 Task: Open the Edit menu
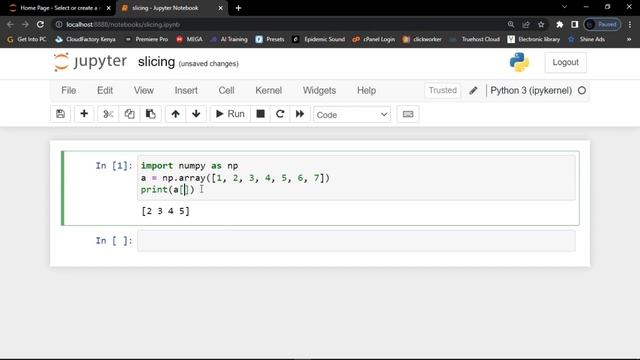(105, 91)
